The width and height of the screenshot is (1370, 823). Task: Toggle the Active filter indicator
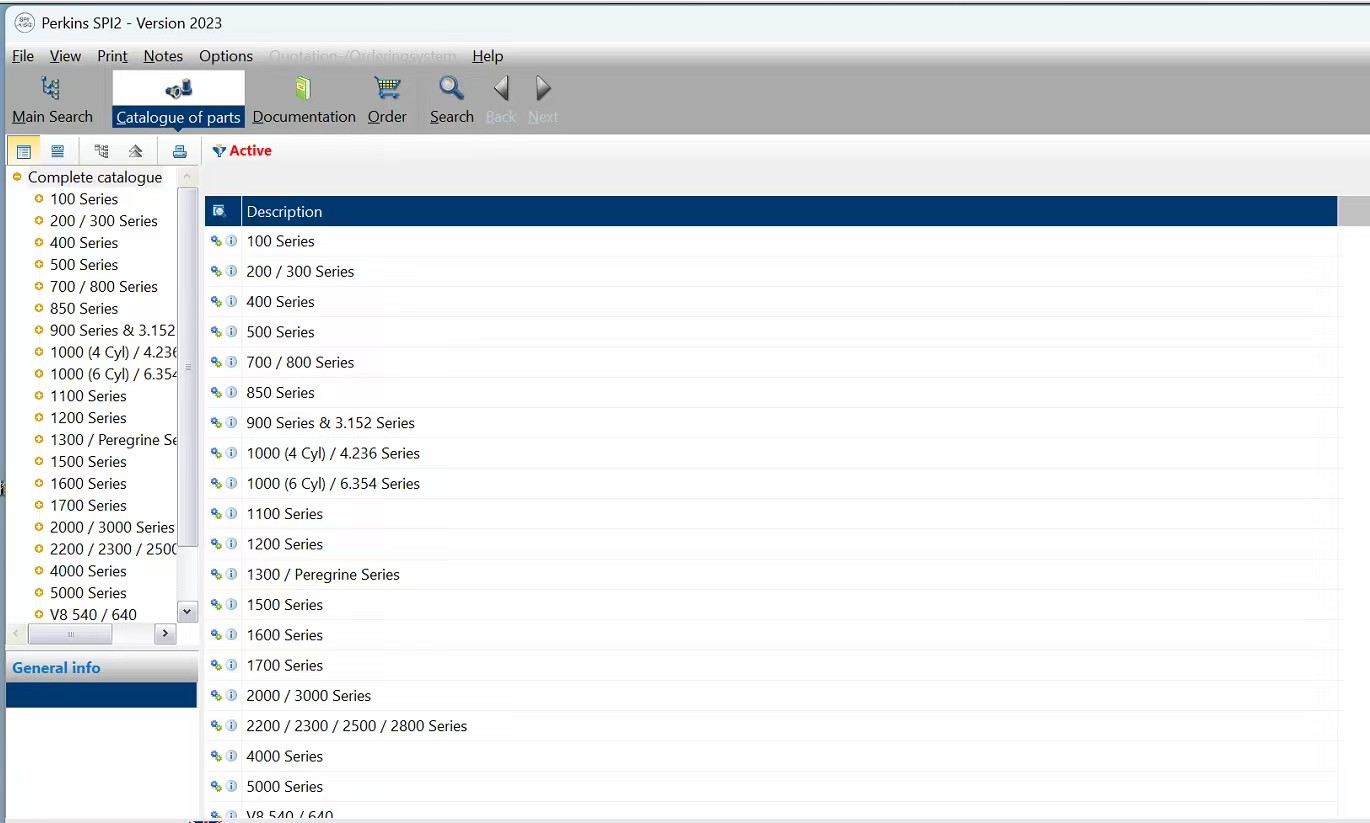(242, 151)
